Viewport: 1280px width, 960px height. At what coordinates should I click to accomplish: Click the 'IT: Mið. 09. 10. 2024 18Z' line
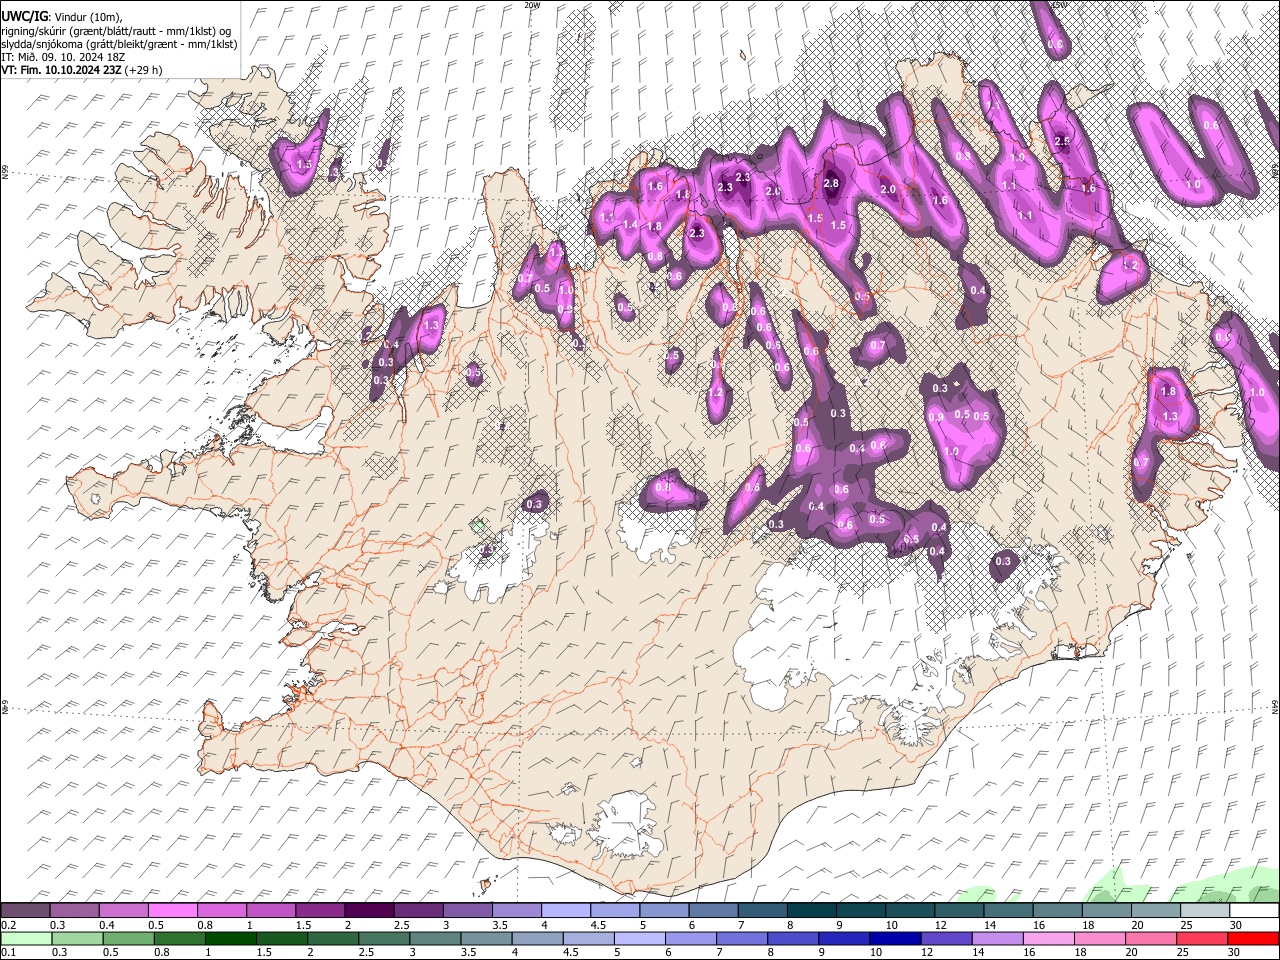click(63, 57)
